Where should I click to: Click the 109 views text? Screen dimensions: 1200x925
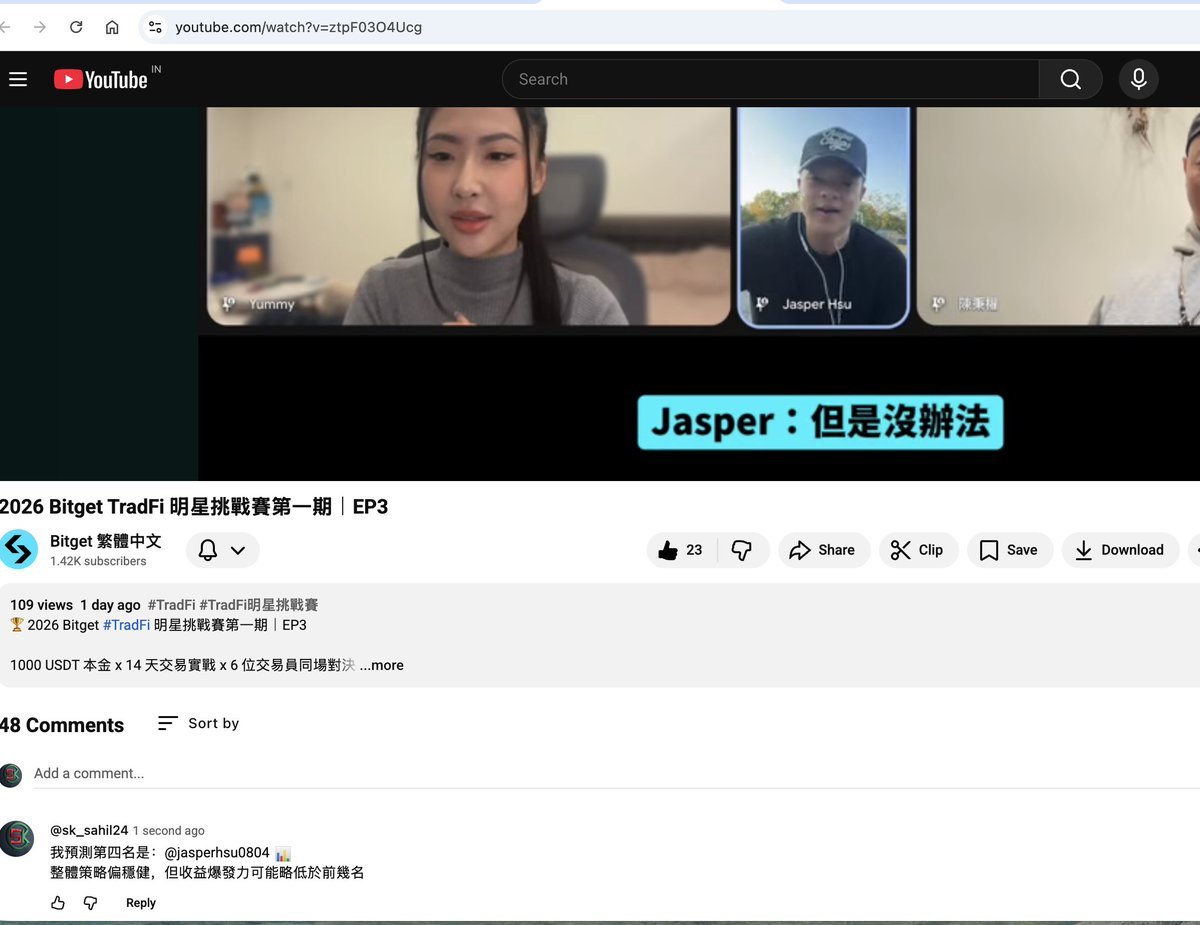(41, 605)
